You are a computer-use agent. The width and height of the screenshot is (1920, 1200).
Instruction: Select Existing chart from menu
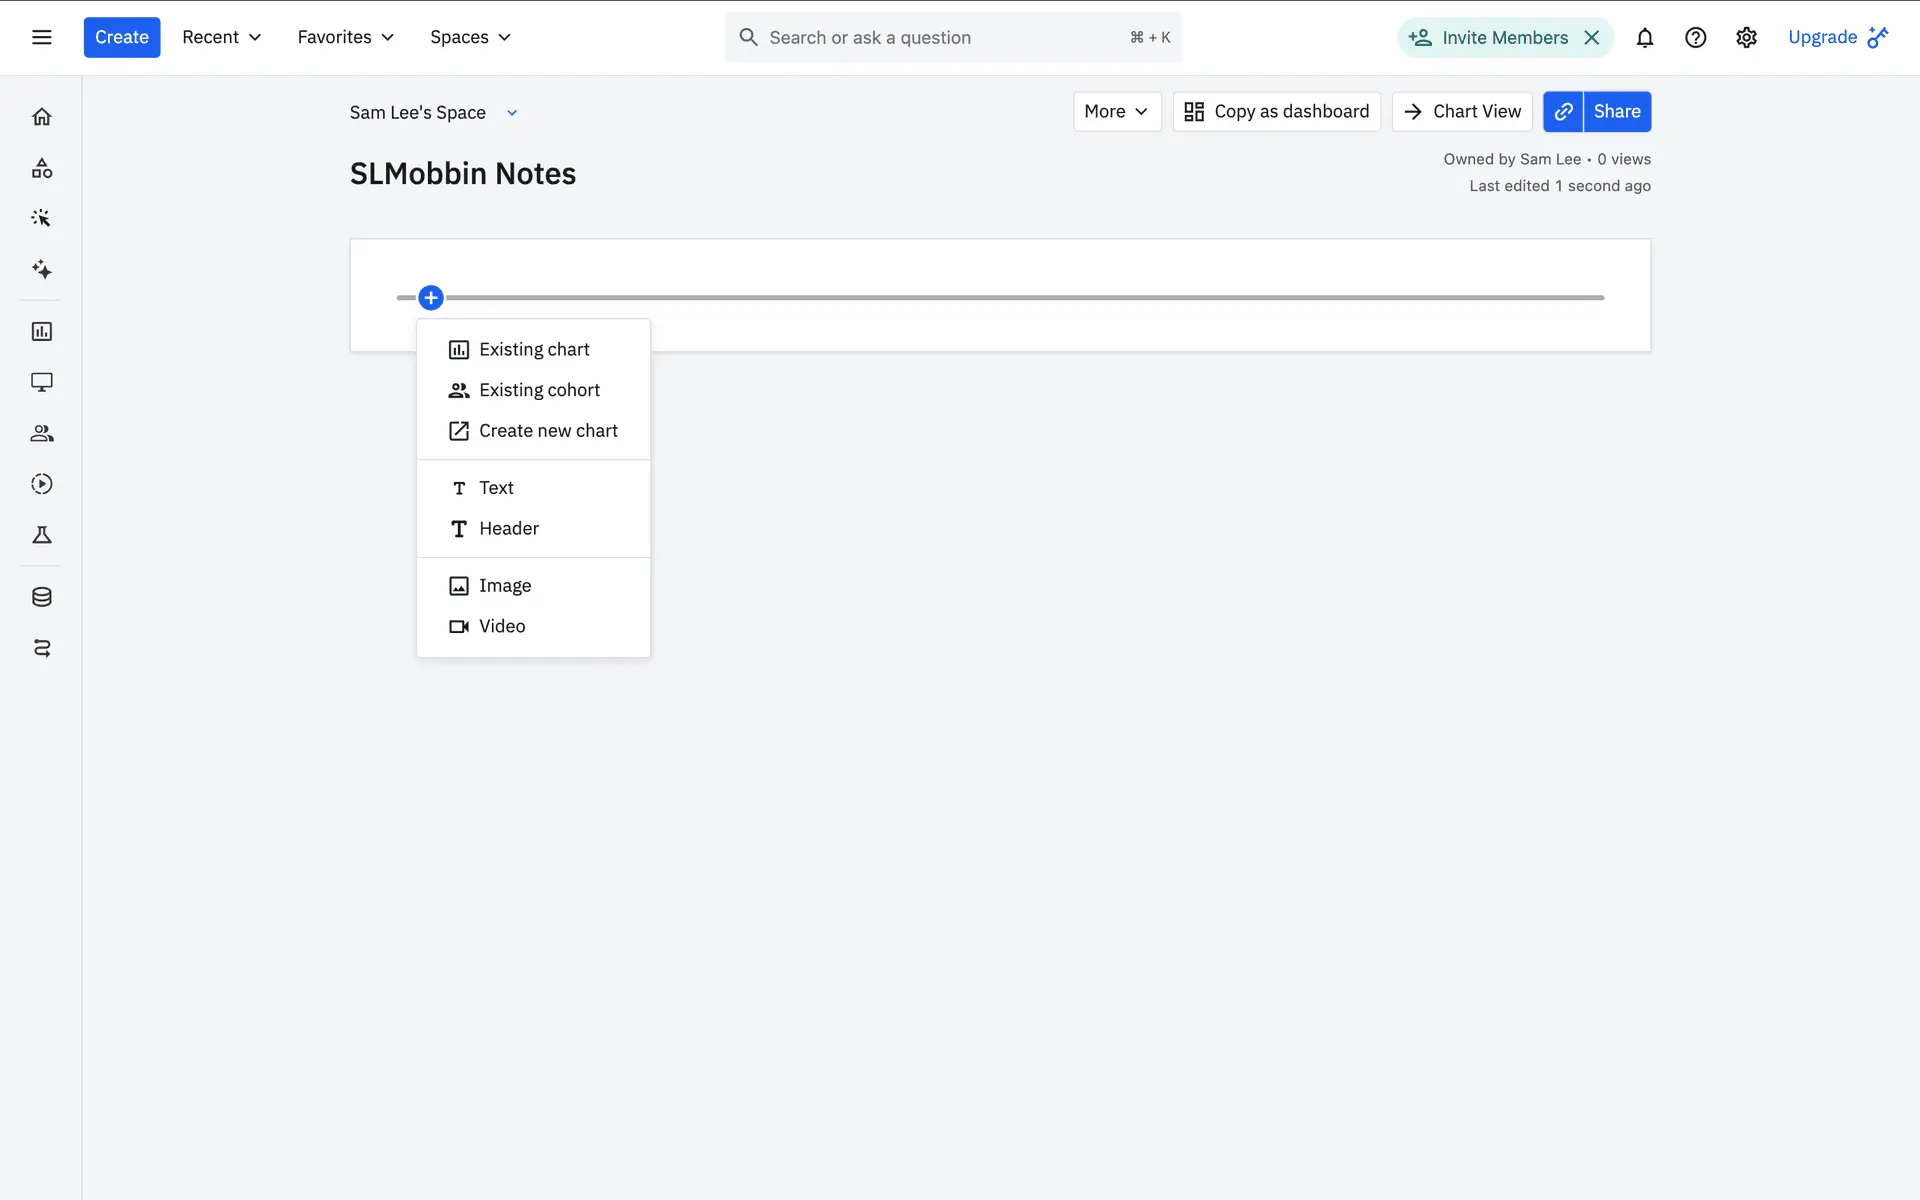533,349
